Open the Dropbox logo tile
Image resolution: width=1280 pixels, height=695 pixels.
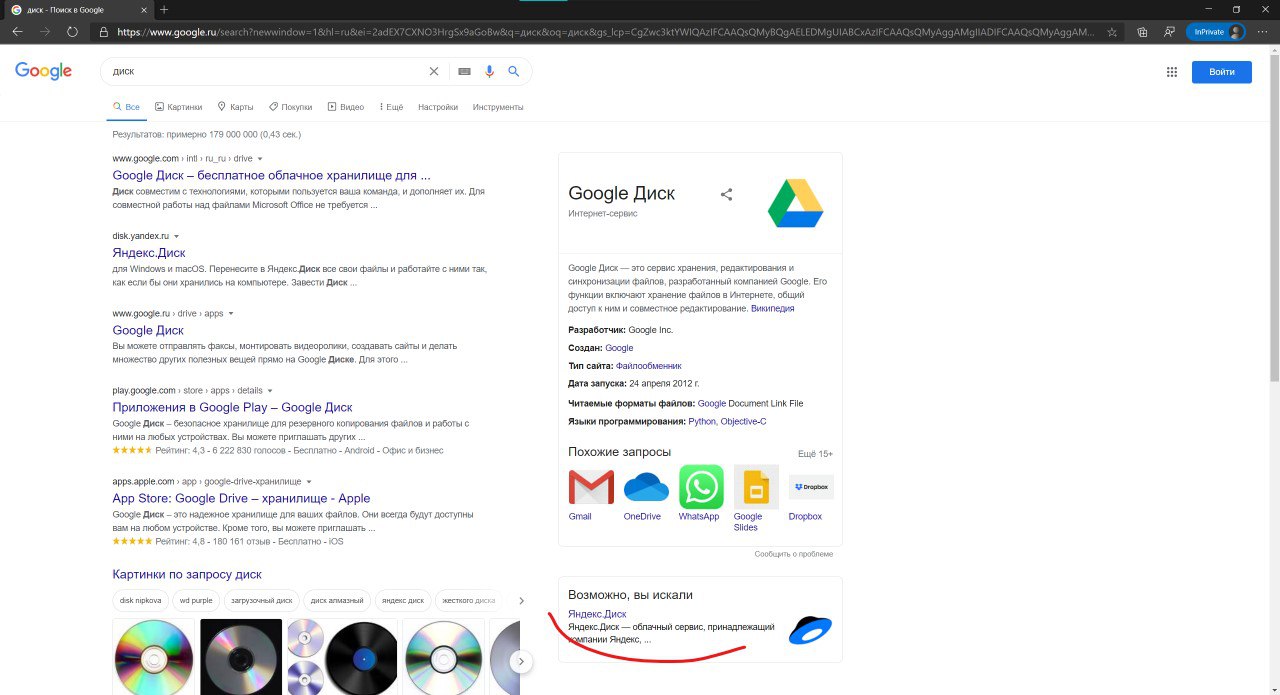(x=811, y=487)
